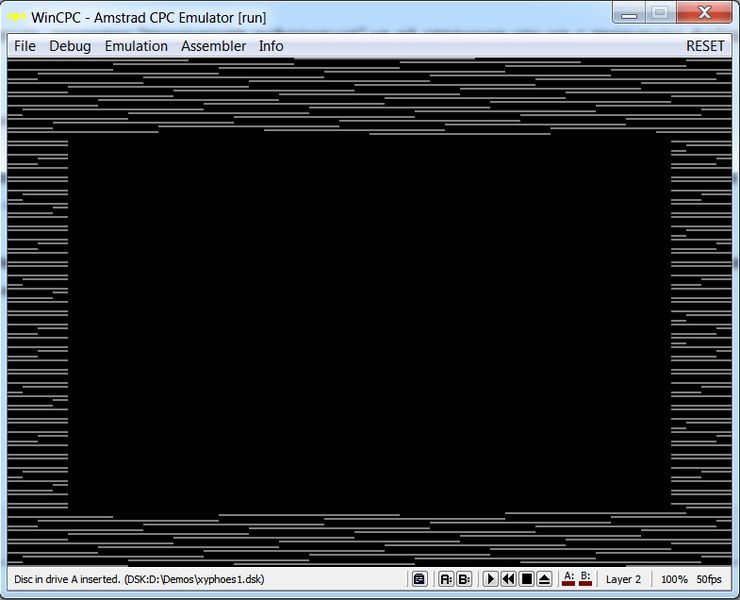This screenshot has height=600, width=740.
Task: Open the Emulation menu
Action: click(136, 46)
